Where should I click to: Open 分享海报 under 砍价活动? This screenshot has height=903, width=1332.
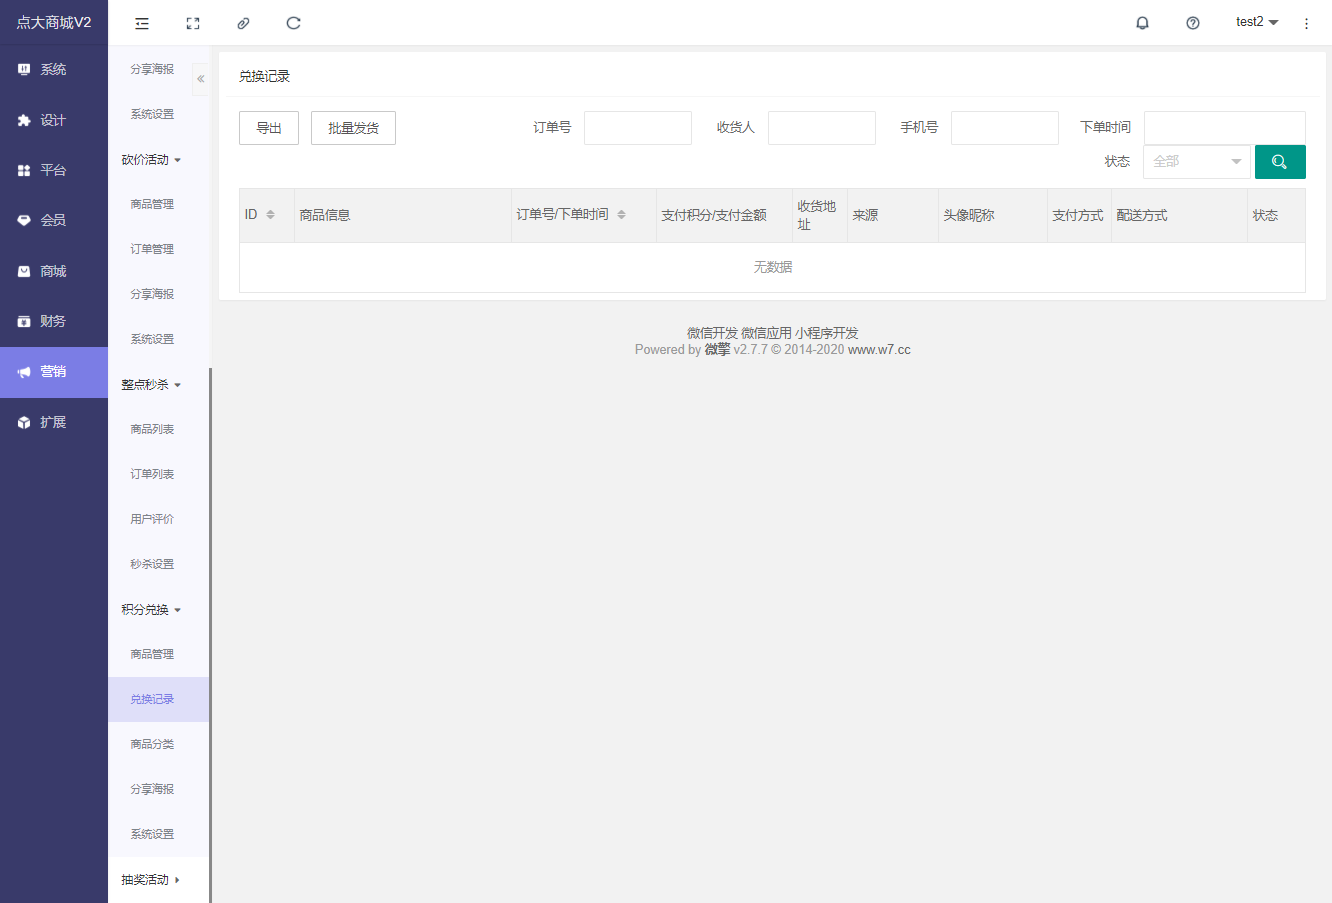pos(158,294)
